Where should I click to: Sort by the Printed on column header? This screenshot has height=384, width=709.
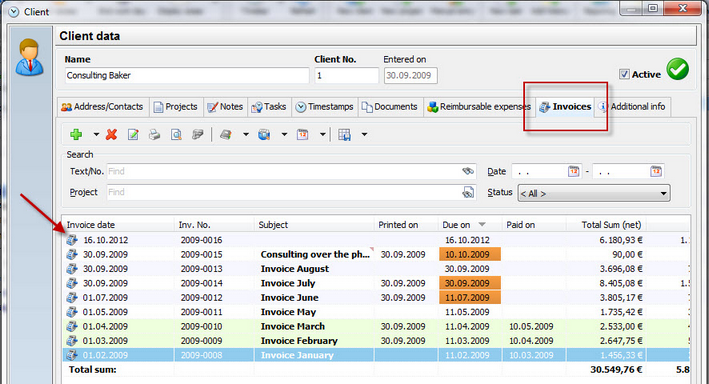[406, 225]
